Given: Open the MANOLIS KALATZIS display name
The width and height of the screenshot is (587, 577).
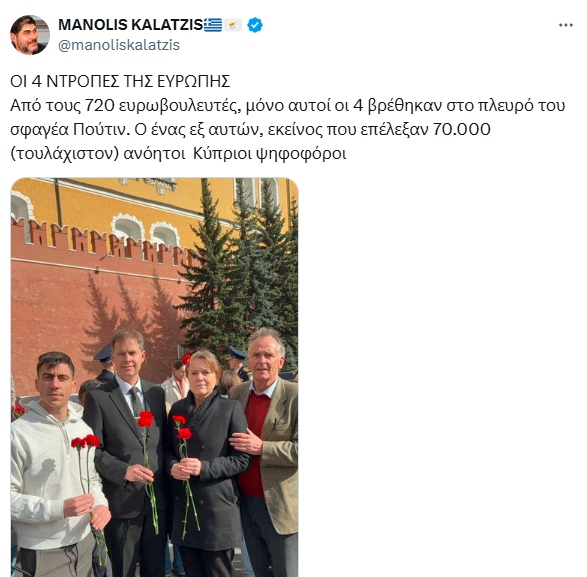Looking at the screenshot, I should pos(131,25).
